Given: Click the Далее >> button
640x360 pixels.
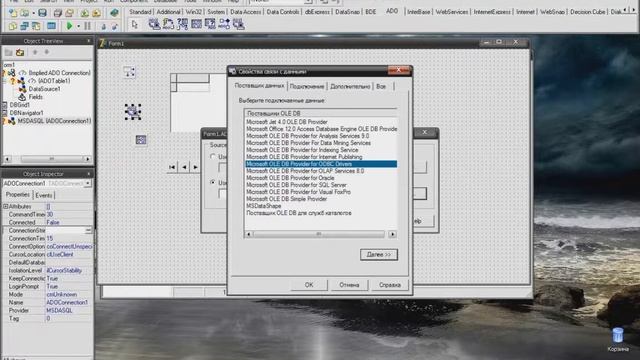Looking at the screenshot, I should coord(379,255).
